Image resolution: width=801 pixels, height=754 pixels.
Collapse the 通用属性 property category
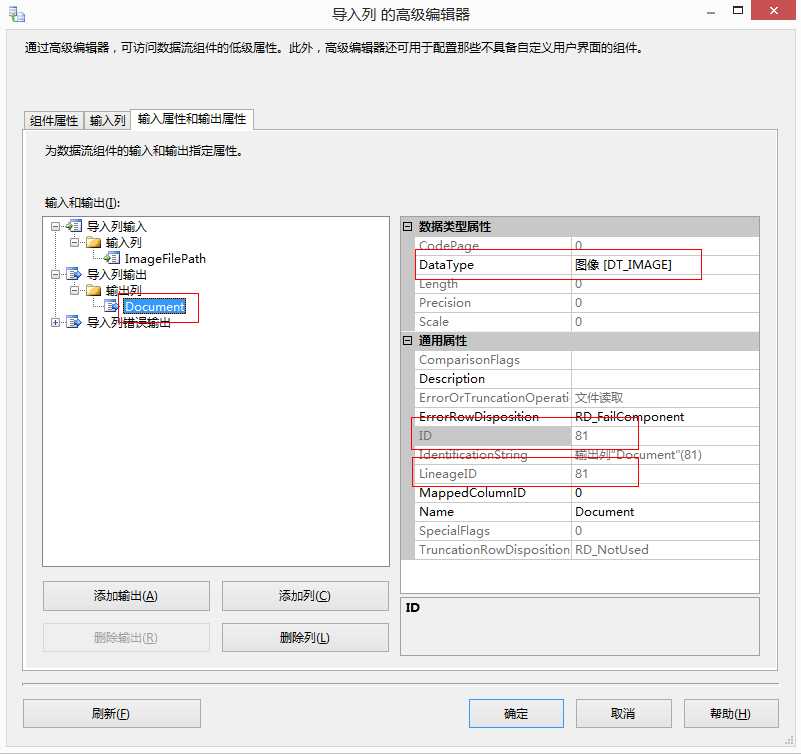click(x=408, y=340)
